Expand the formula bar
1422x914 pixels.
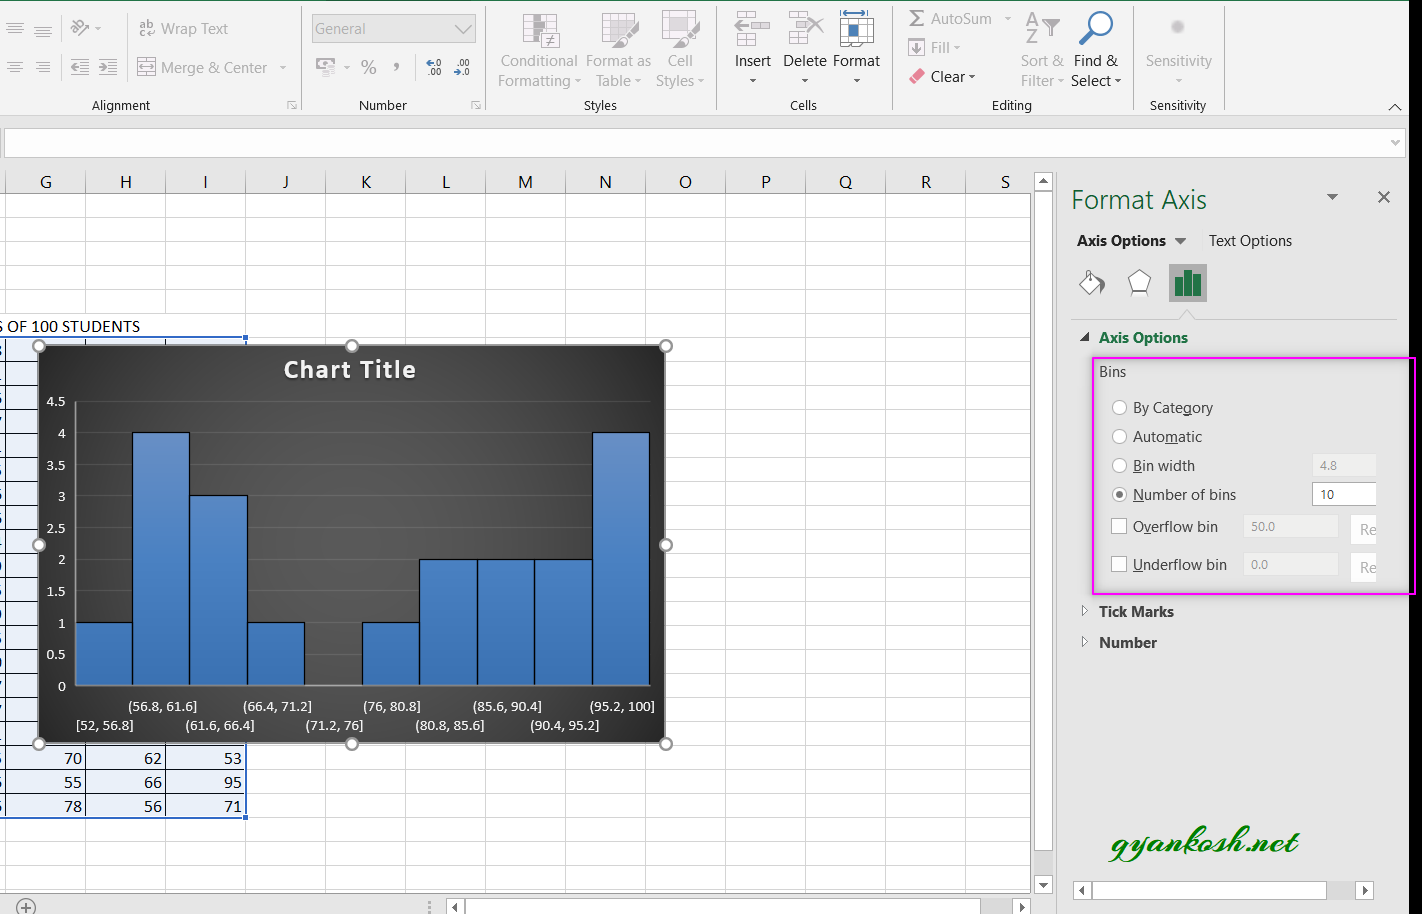click(1396, 143)
